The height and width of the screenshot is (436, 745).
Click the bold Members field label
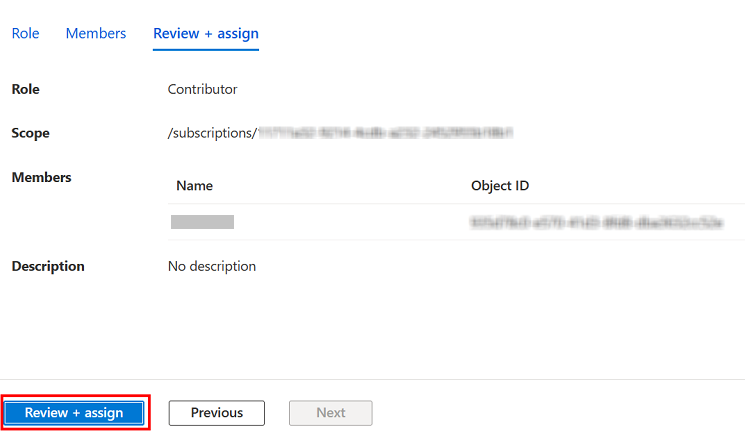click(41, 177)
